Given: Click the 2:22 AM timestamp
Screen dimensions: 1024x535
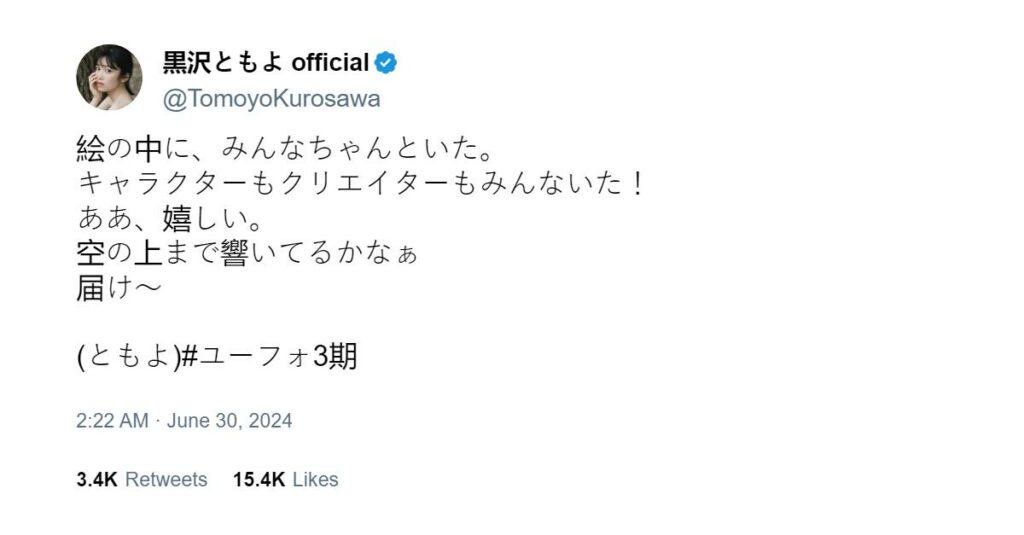Looking at the screenshot, I should [112, 421].
